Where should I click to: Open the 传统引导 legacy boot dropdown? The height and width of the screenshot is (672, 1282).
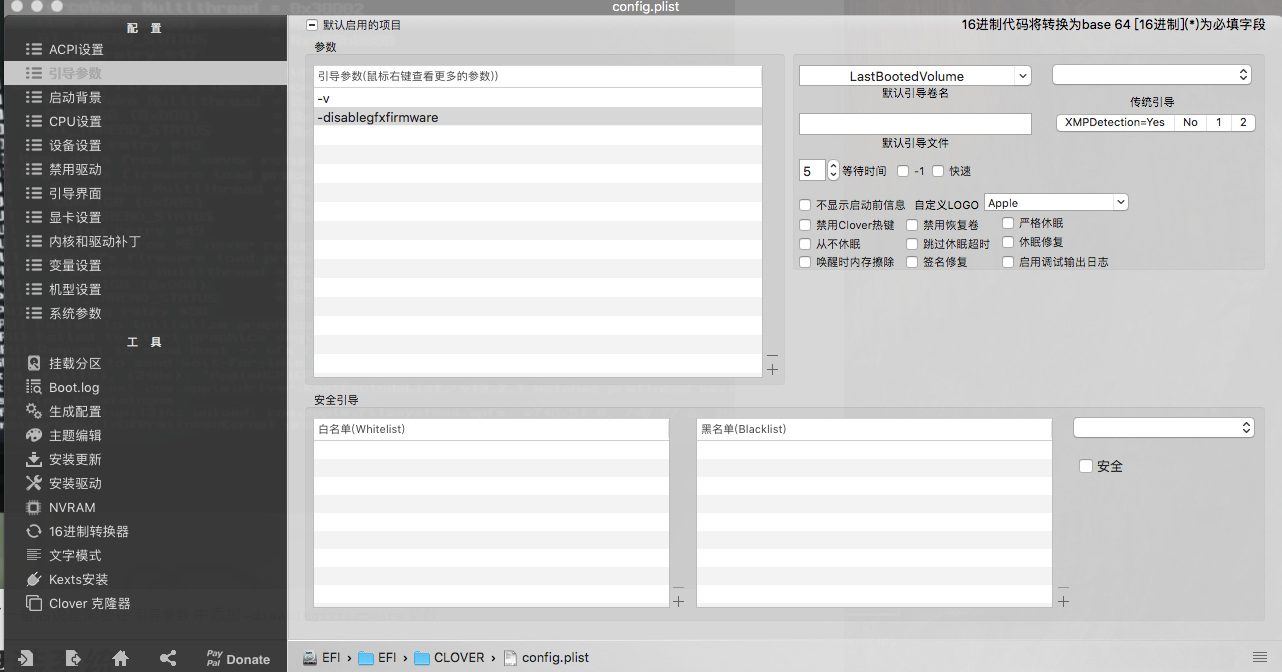pyautogui.click(x=1152, y=74)
